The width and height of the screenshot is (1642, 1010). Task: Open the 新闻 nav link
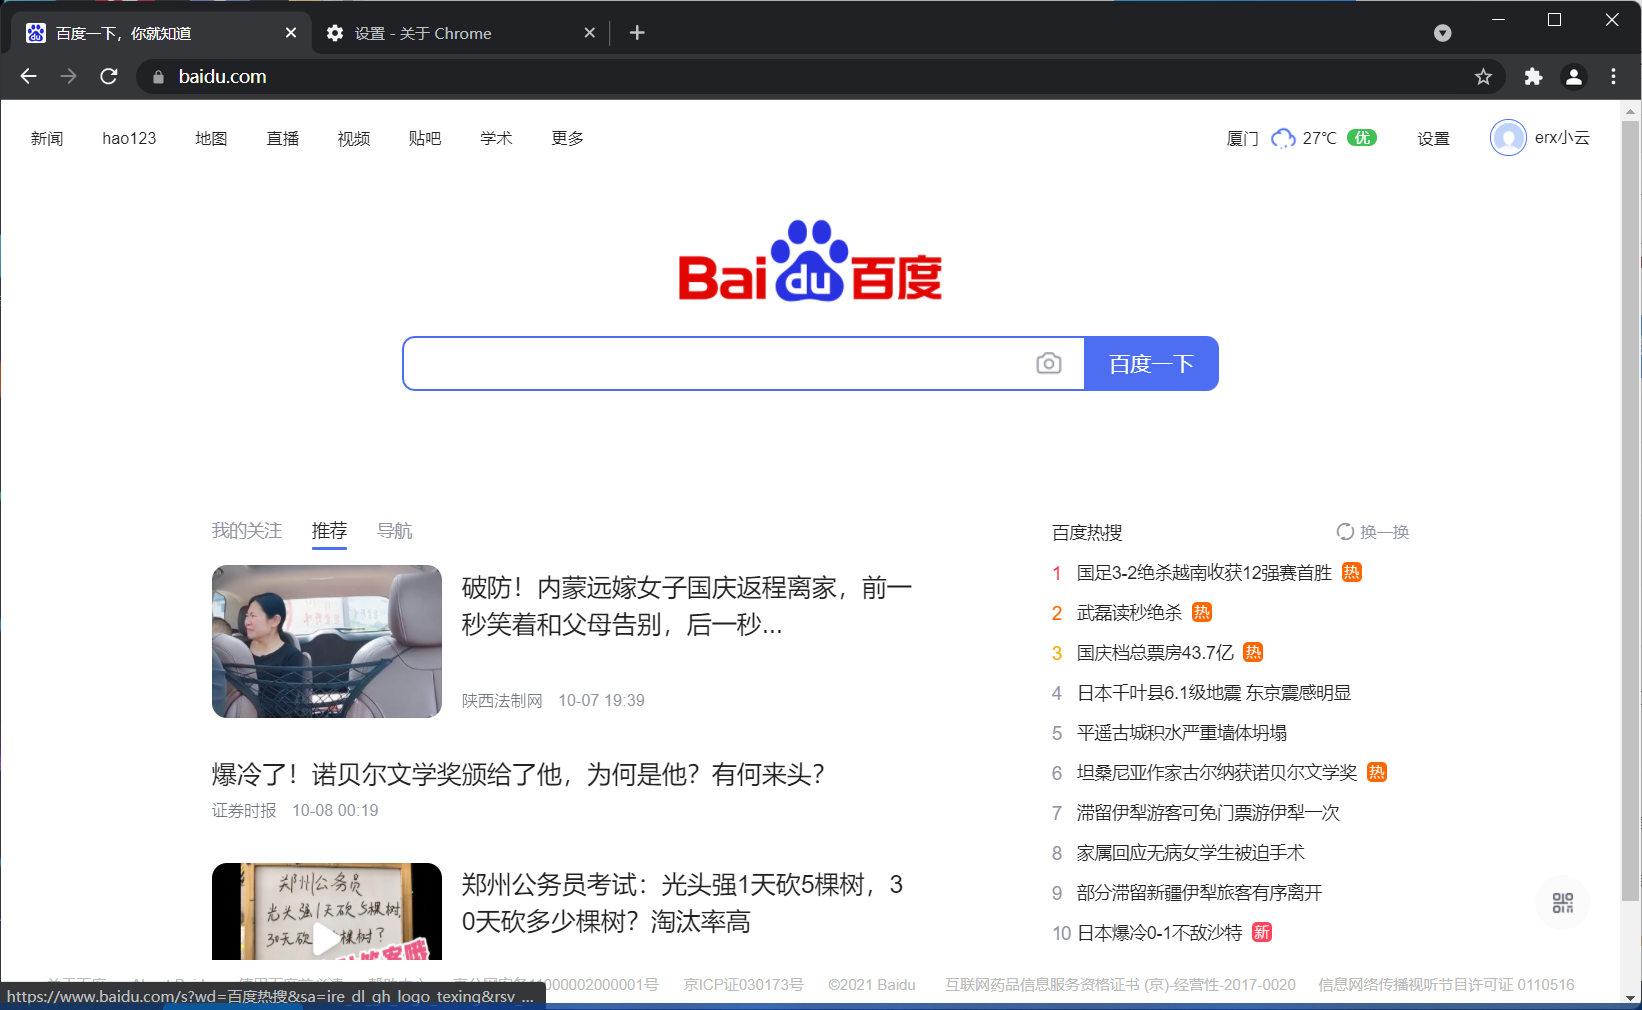click(47, 138)
